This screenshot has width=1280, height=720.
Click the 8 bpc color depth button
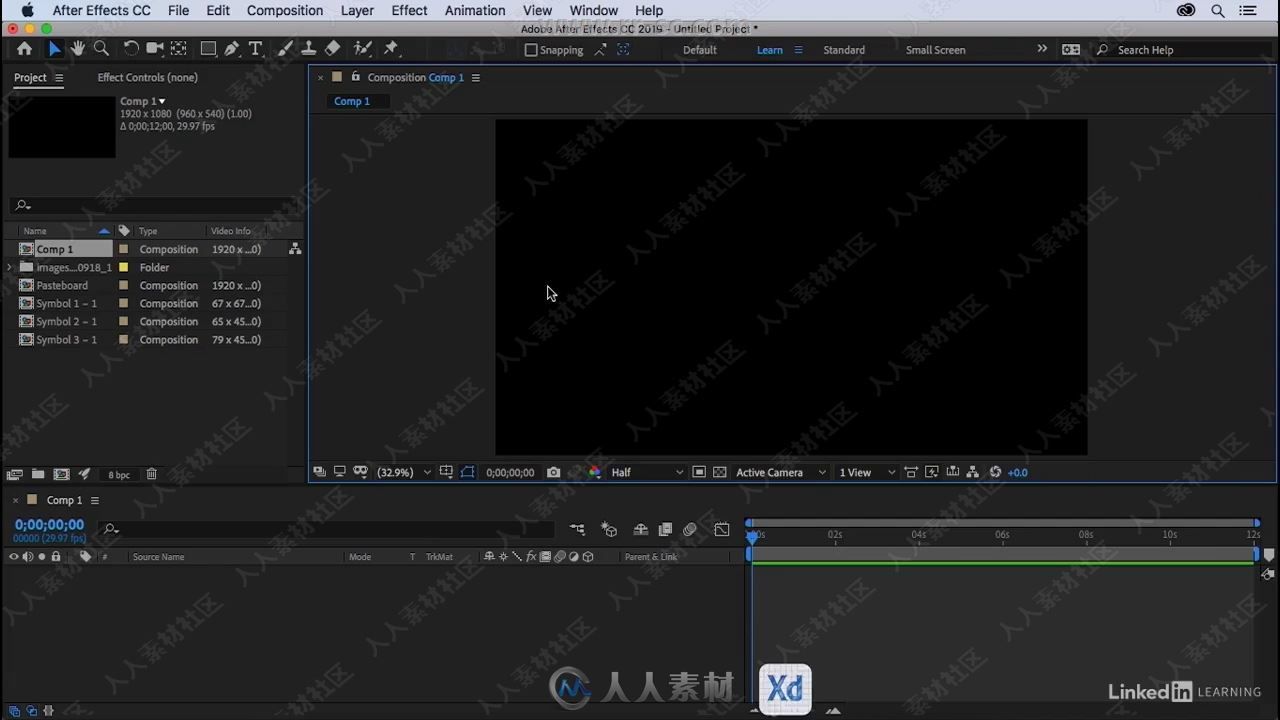[x=119, y=475]
